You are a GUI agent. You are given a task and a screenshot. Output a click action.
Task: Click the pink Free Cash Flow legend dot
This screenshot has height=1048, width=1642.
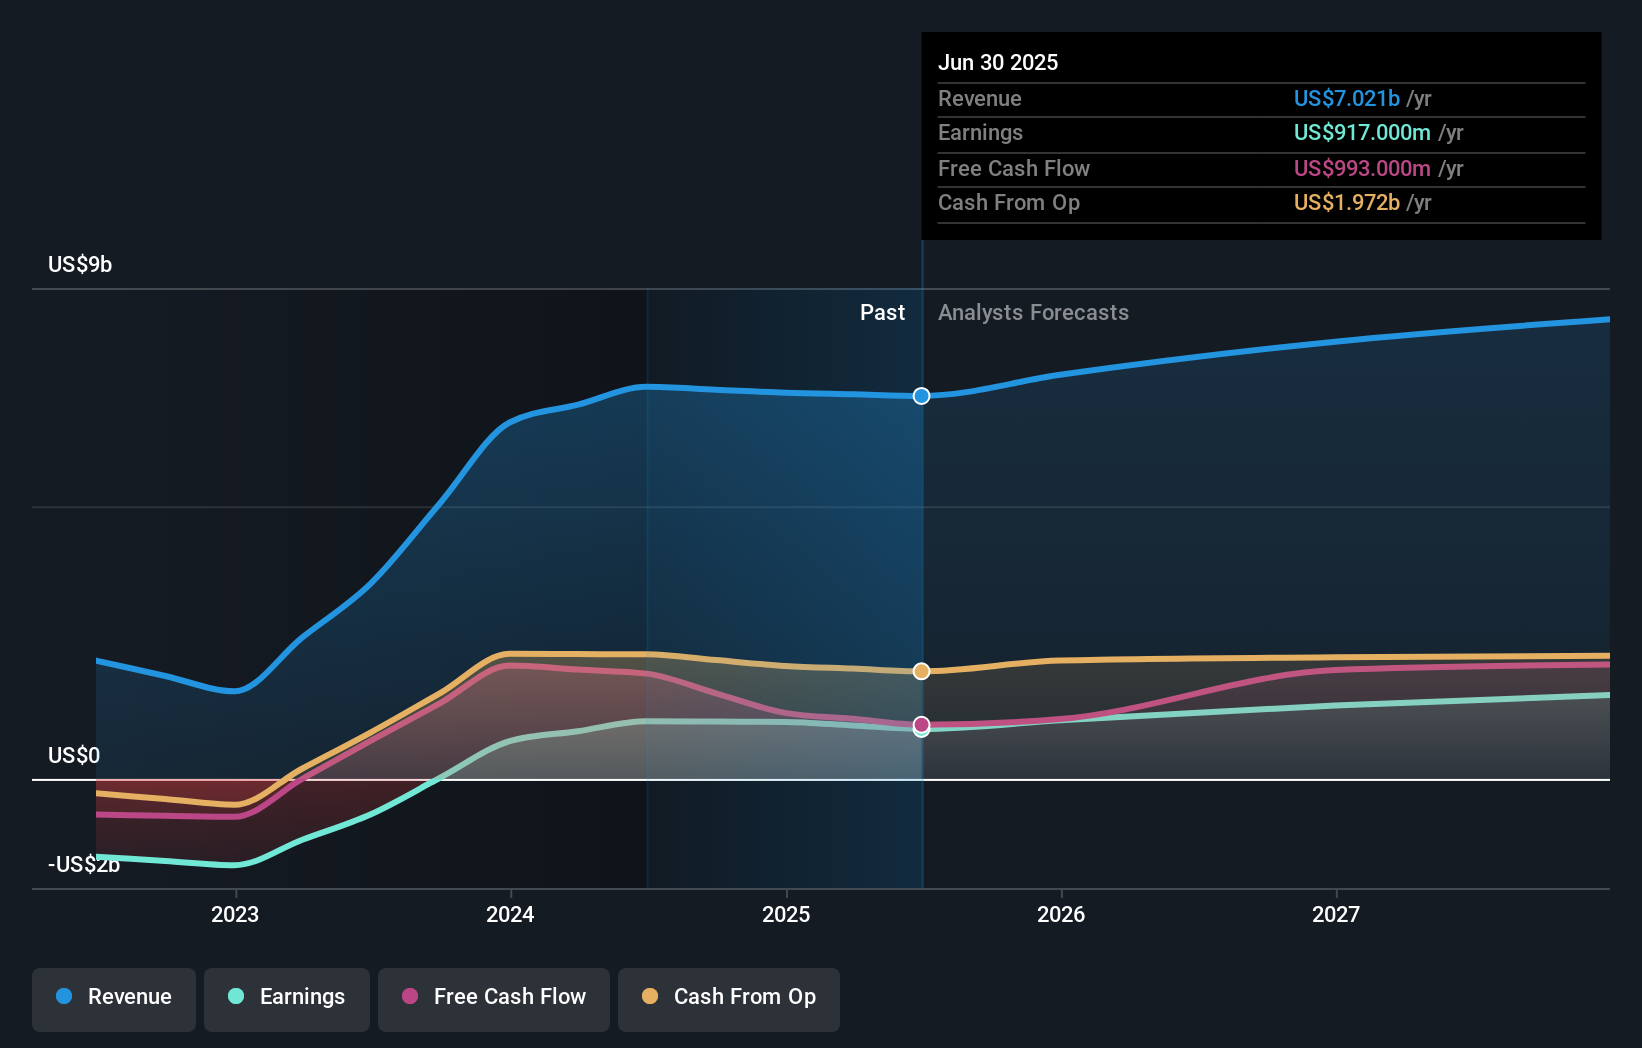coord(408,997)
